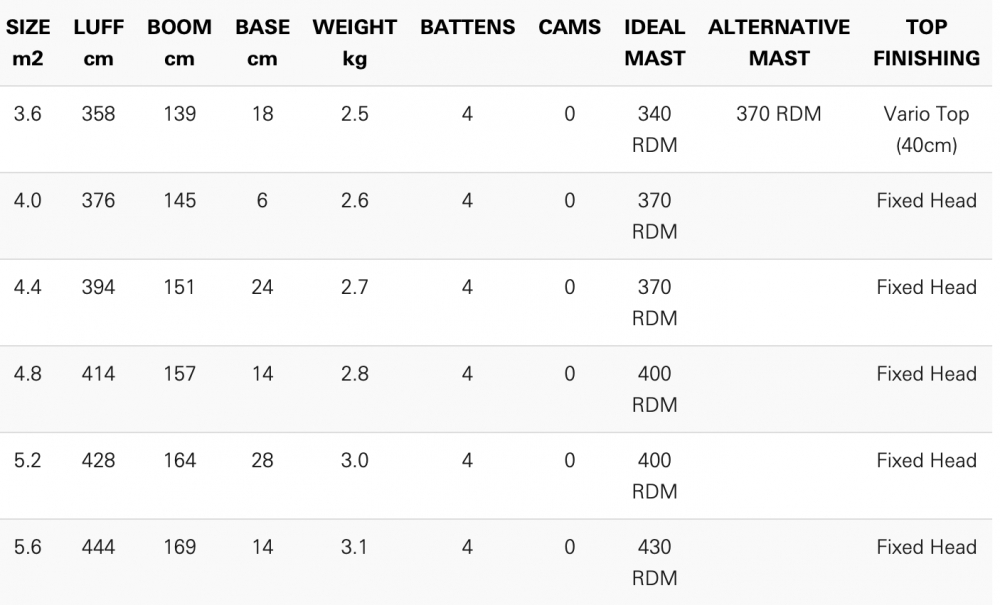
Task: Select the 340 RDM ideal mast cell
Action: tap(655, 129)
